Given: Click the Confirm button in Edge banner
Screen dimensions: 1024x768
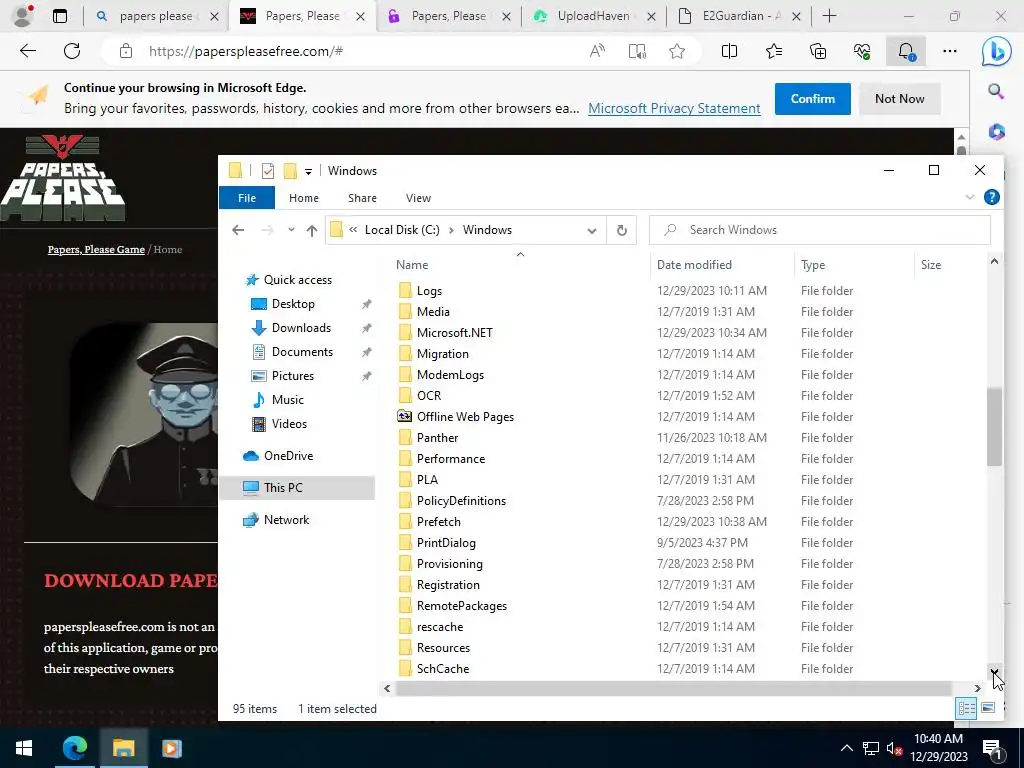Looking at the screenshot, I should click(812, 99).
